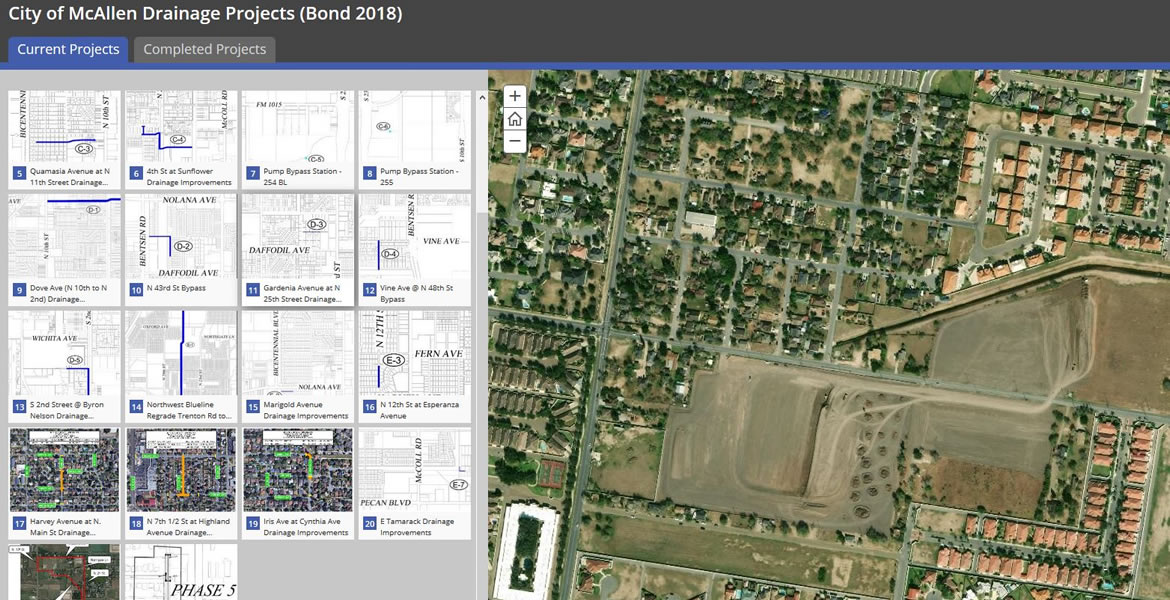1170x600 pixels.
Task: Select 4th St at Sunflower project thumbnail
Action: click(181, 127)
